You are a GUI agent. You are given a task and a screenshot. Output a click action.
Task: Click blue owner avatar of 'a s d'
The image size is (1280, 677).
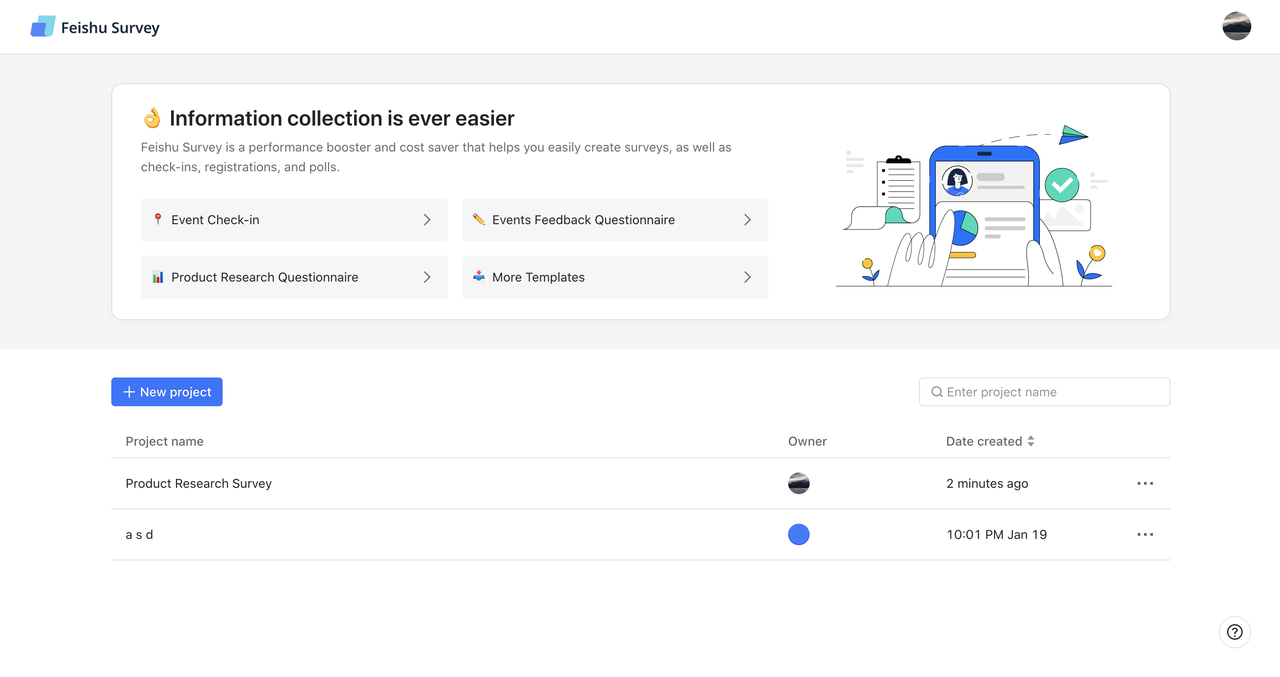tap(799, 535)
